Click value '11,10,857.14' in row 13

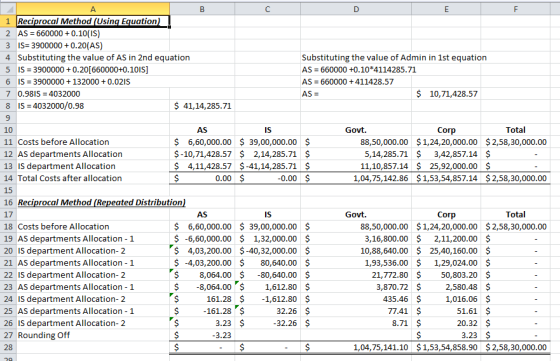(384, 166)
